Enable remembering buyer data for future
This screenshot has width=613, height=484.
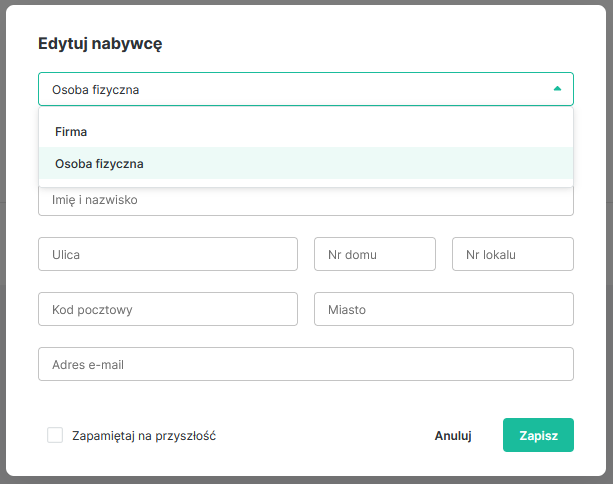[55, 435]
